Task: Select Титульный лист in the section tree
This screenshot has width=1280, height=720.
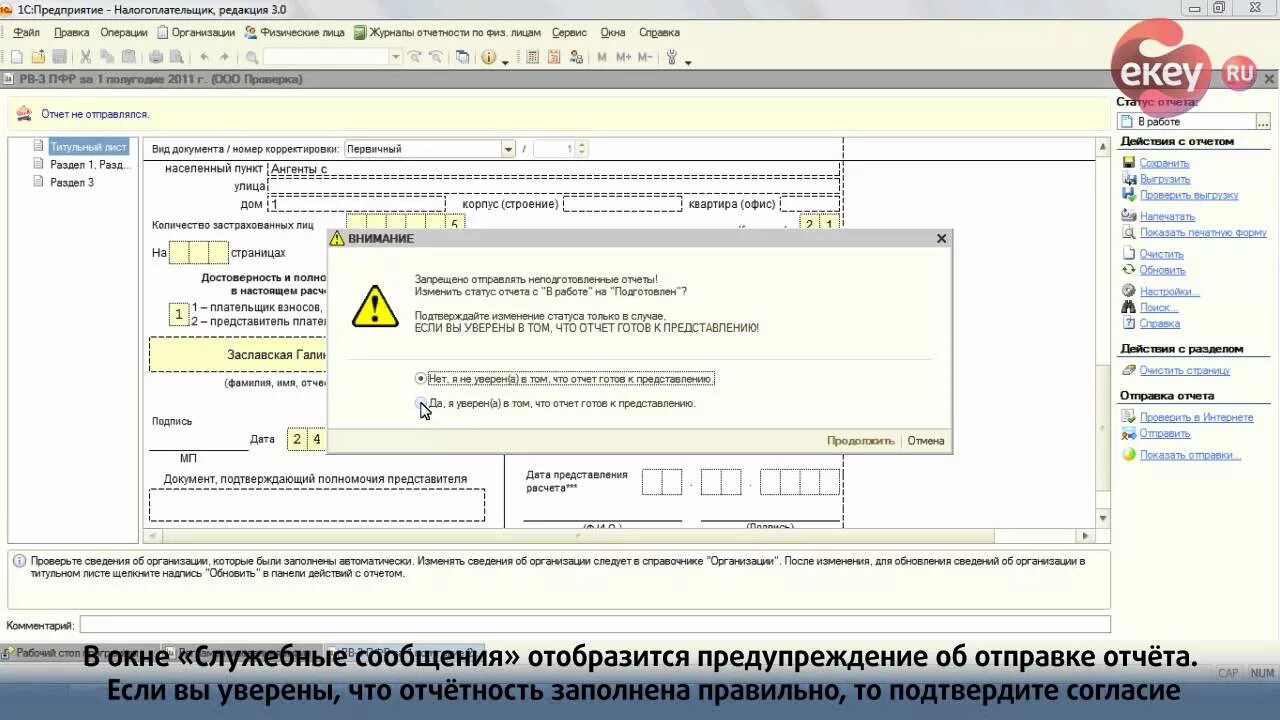Action: 89,147
